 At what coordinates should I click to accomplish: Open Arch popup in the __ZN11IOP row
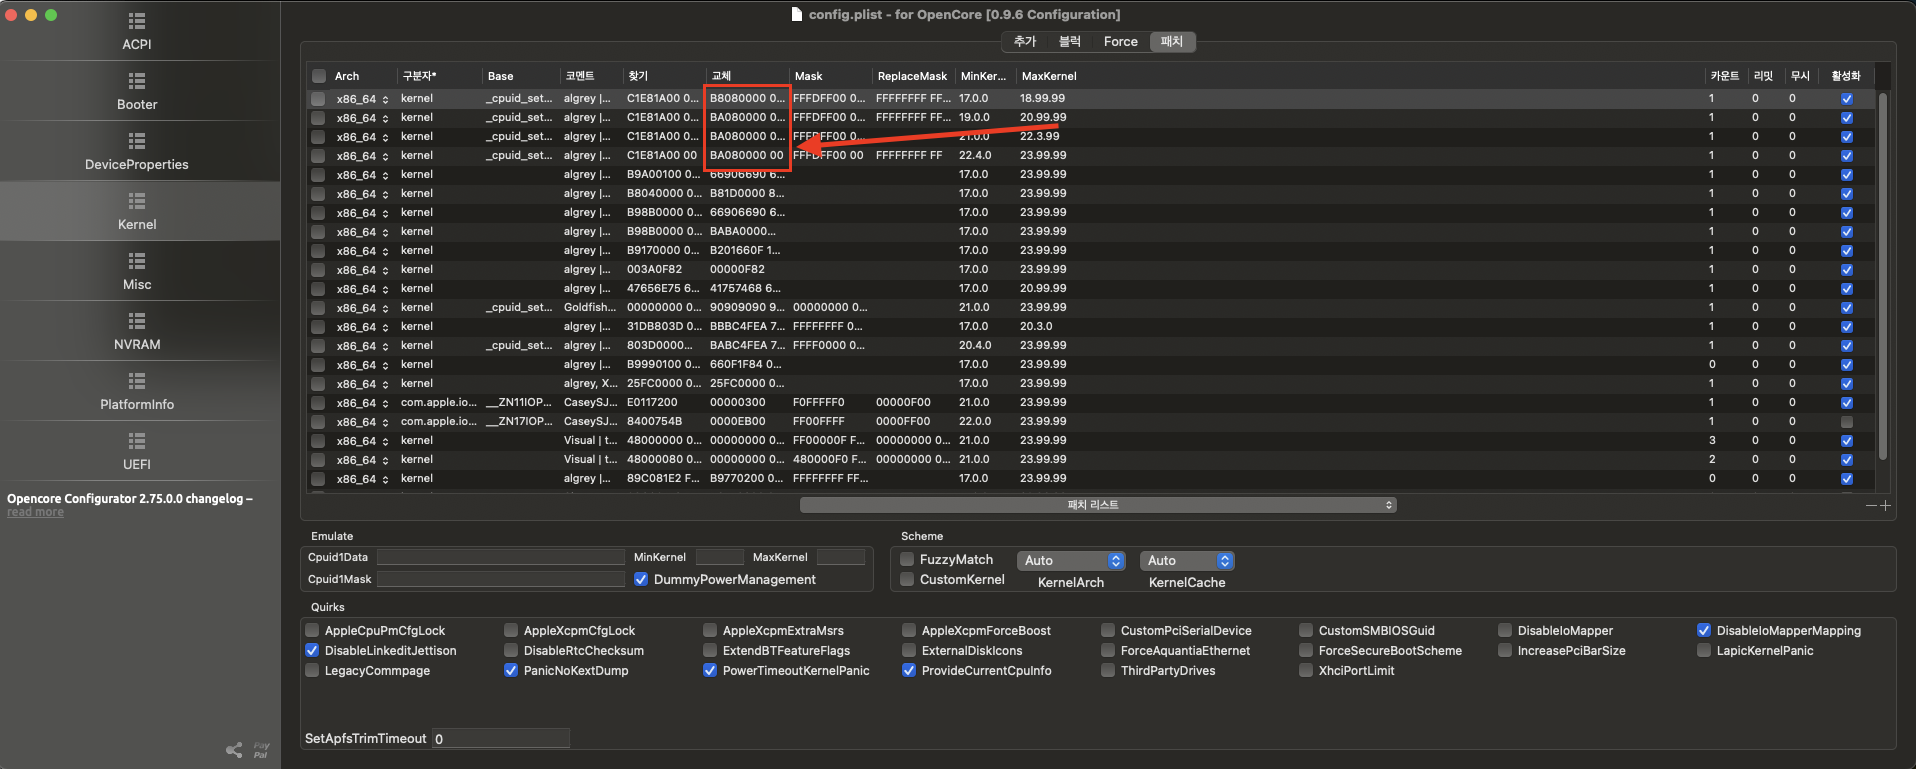click(362, 403)
